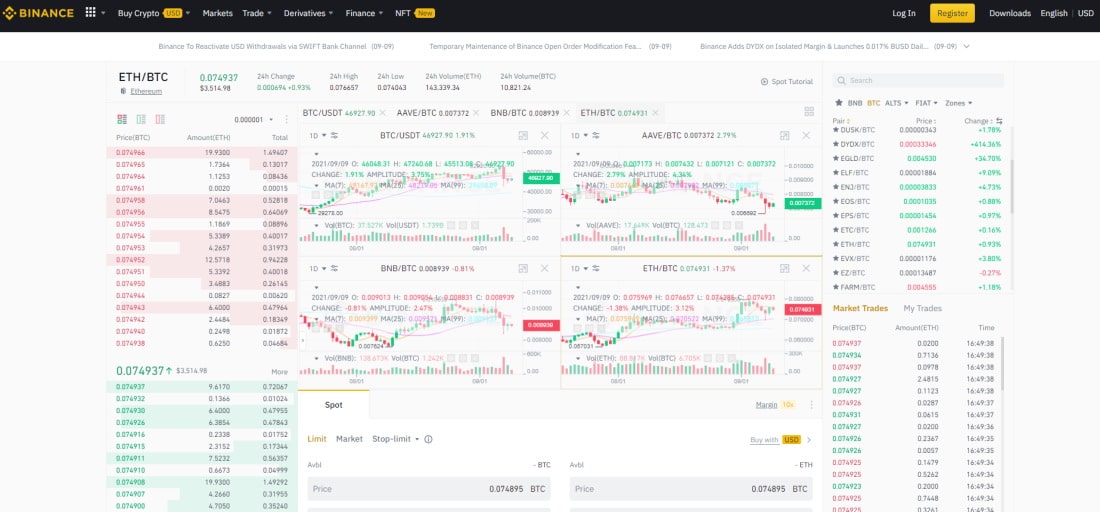
Task: Maximize the BNB/BTC chart panel
Action: pos(523,268)
